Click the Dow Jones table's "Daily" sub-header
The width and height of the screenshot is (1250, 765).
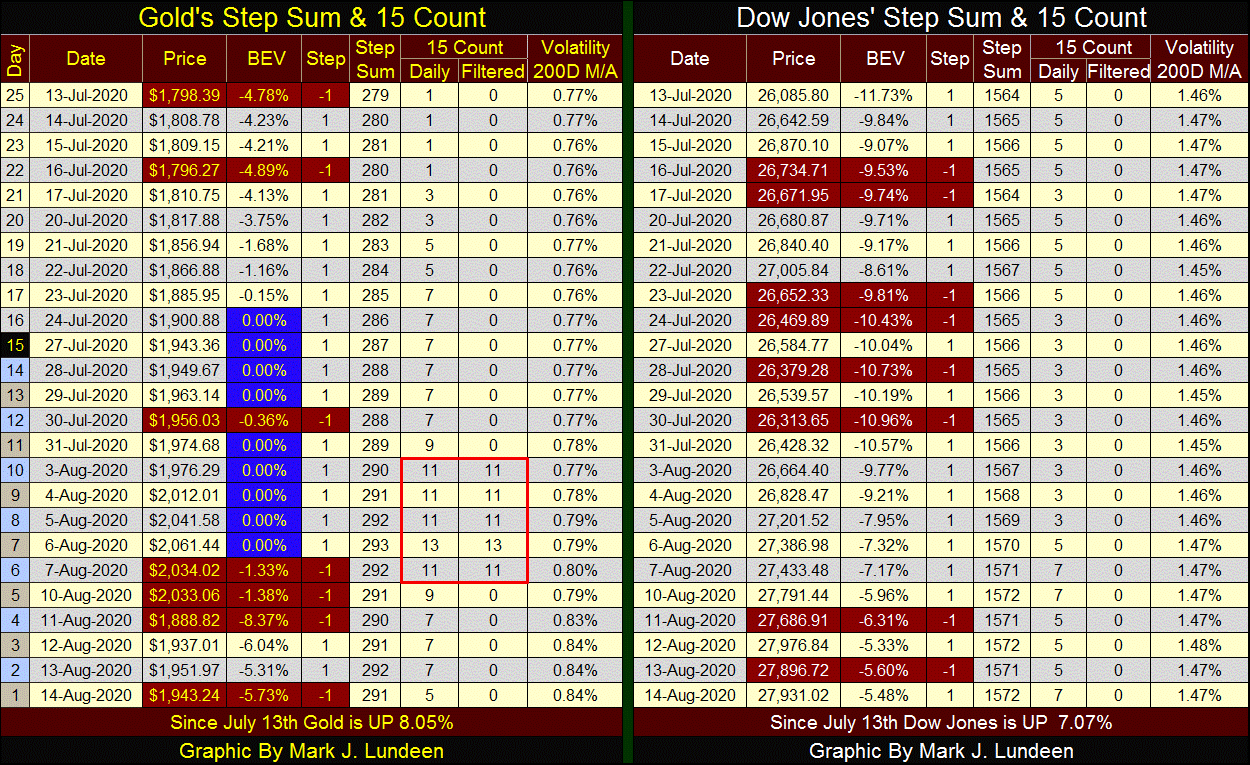(1058, 71)
